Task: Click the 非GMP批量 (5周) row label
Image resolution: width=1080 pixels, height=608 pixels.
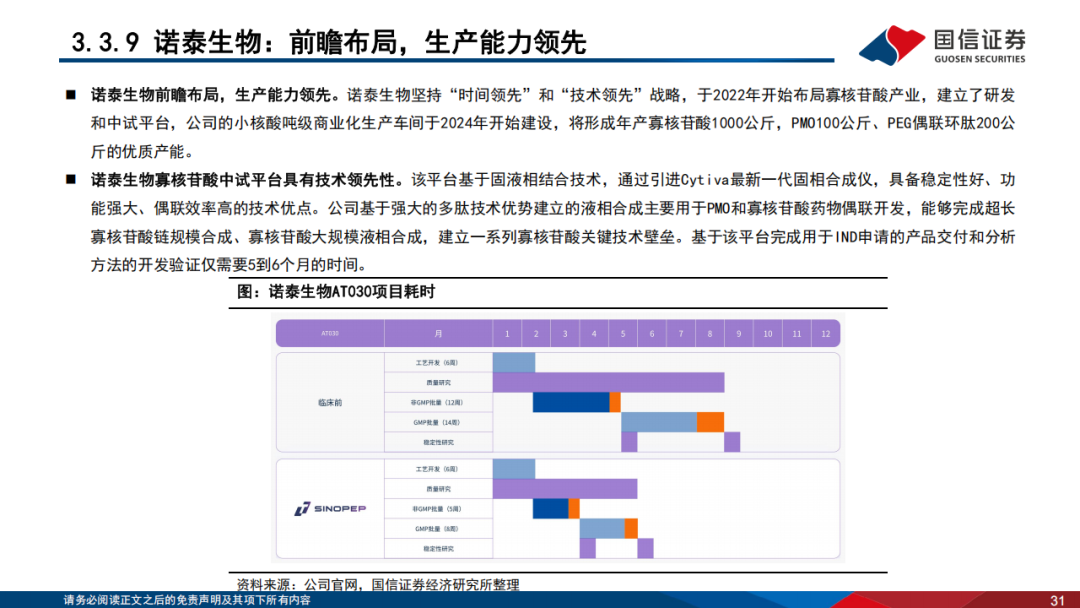Action: (x=437, y=509)
